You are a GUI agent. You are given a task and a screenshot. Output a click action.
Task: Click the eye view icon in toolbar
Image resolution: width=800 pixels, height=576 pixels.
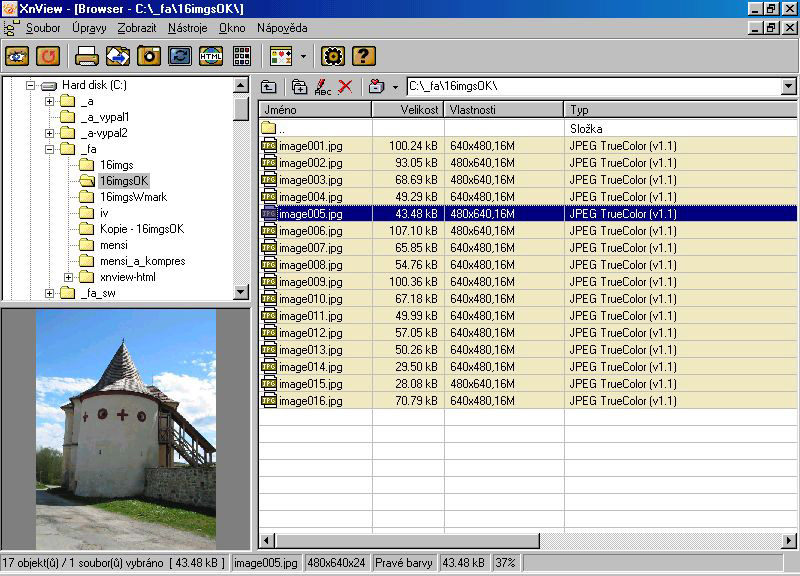pyautogui.click(x=17, y=56)
